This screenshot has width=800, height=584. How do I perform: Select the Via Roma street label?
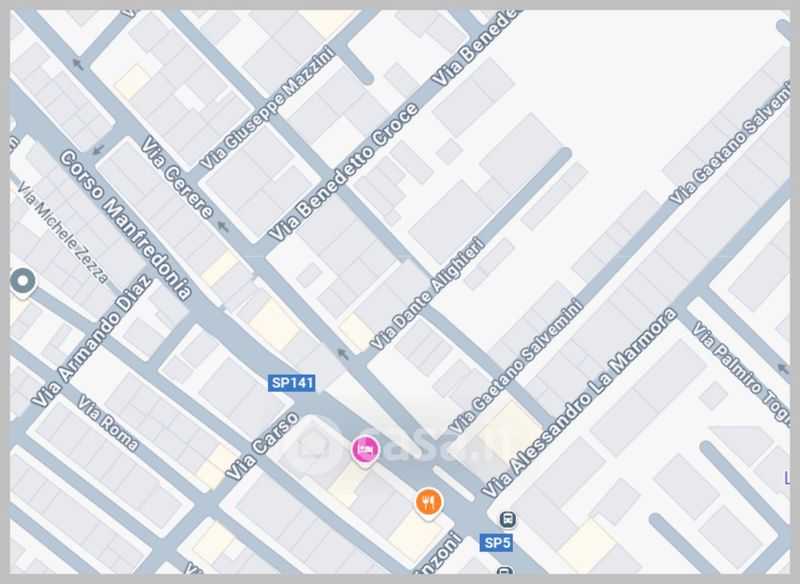108,423
